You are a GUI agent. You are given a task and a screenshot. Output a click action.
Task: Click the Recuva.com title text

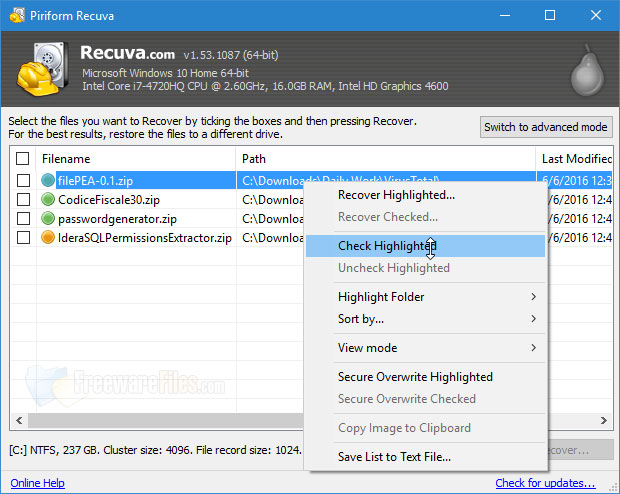[127, 53]
